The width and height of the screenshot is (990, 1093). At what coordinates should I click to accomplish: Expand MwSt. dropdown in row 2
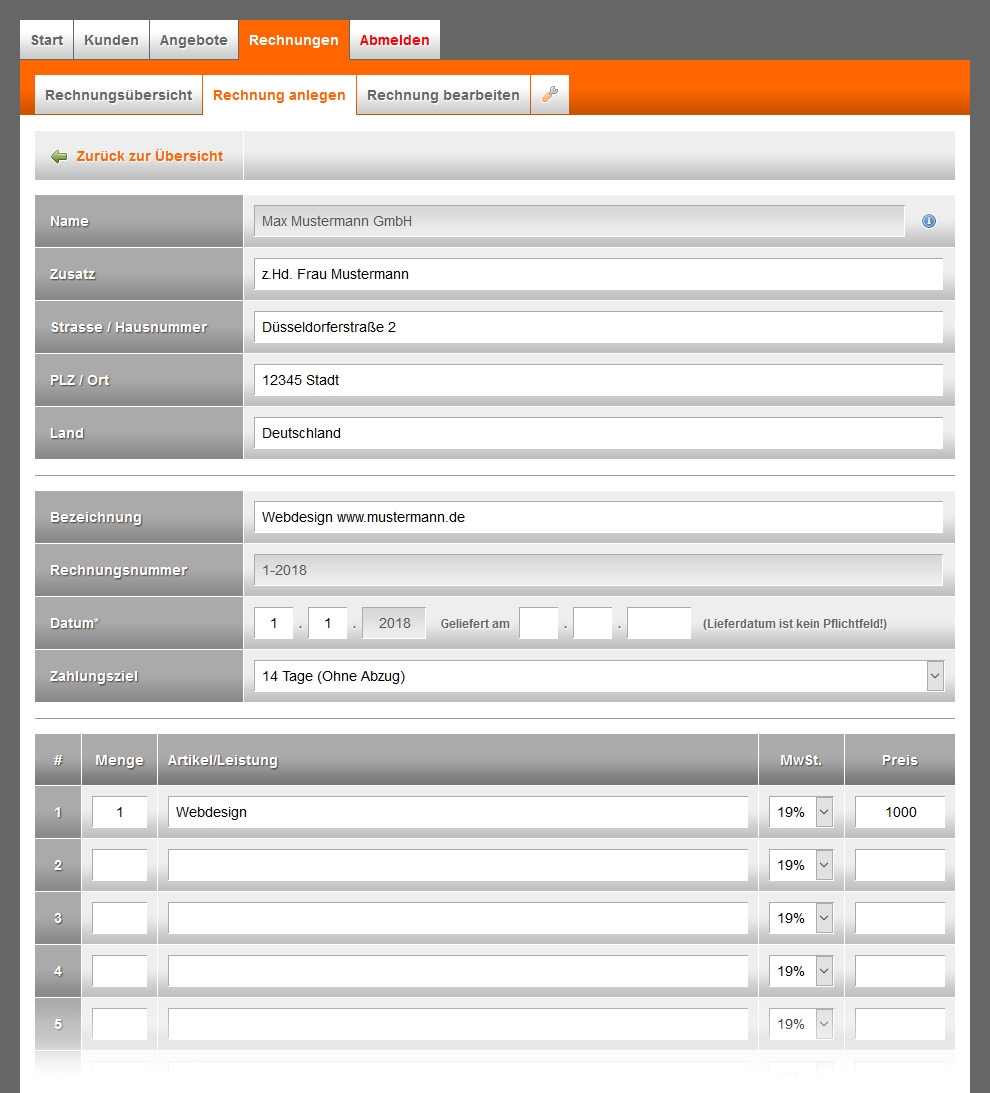click(x=801, y=865)
